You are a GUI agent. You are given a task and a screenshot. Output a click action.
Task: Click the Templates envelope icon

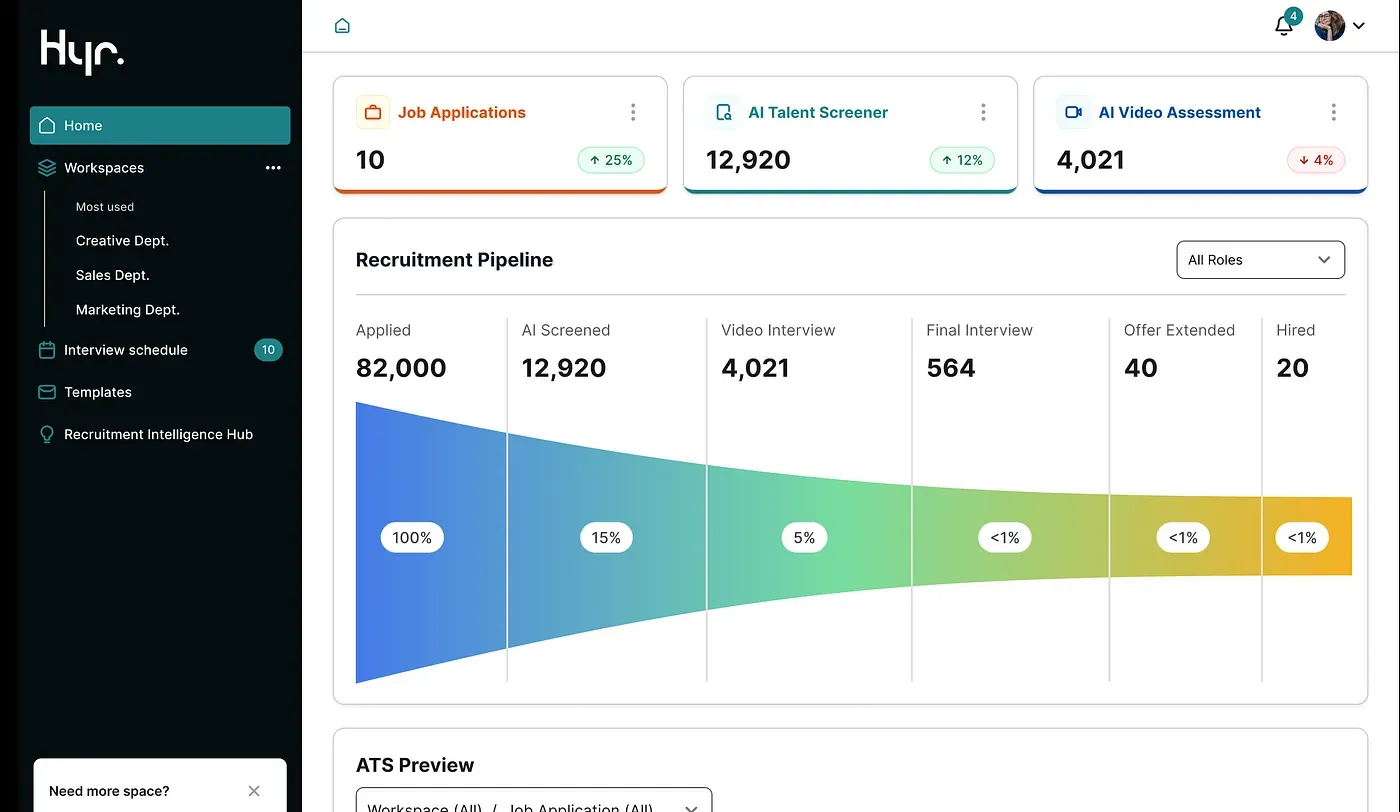pyautogui.click(x=46, y=392)
